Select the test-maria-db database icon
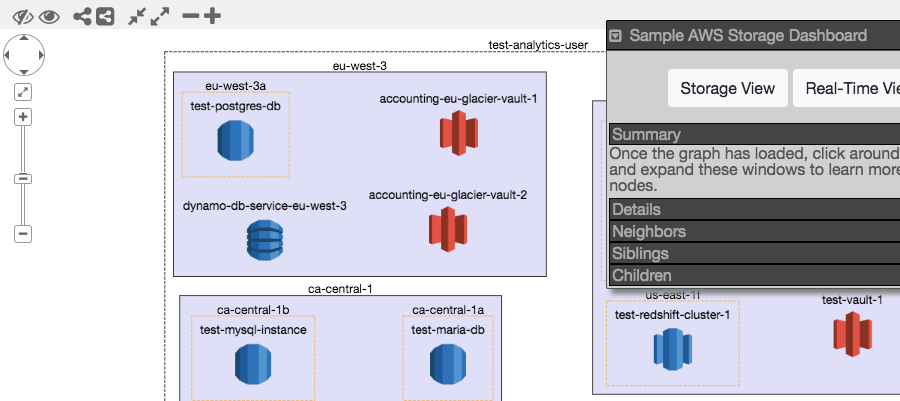Viewport: 900px width, 401px height. pos(448,364)
